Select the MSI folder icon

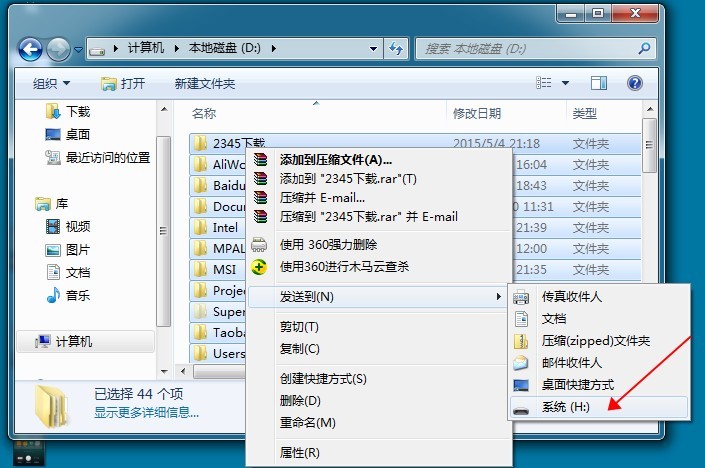pos(200,269)
